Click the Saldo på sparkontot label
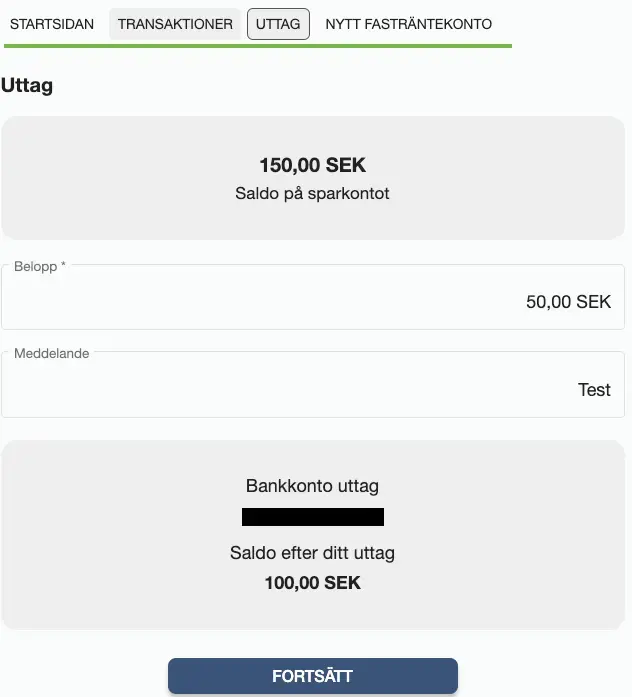Screen dimensions: 632x697 (312, 193)
